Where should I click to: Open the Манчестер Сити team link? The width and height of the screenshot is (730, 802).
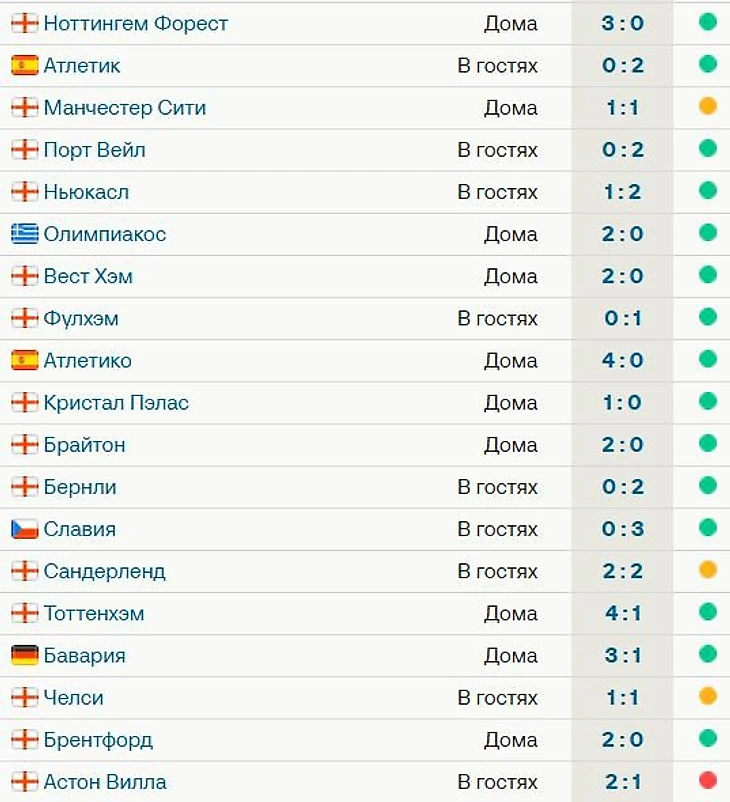tap(125, 107)
